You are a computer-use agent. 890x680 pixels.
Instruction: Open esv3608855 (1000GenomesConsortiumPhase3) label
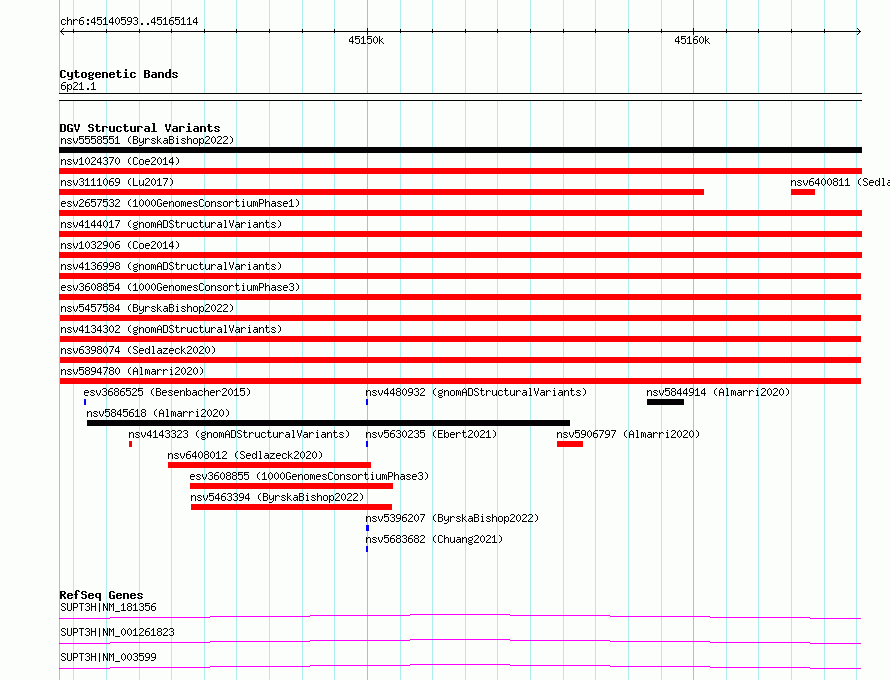(309, 476)
